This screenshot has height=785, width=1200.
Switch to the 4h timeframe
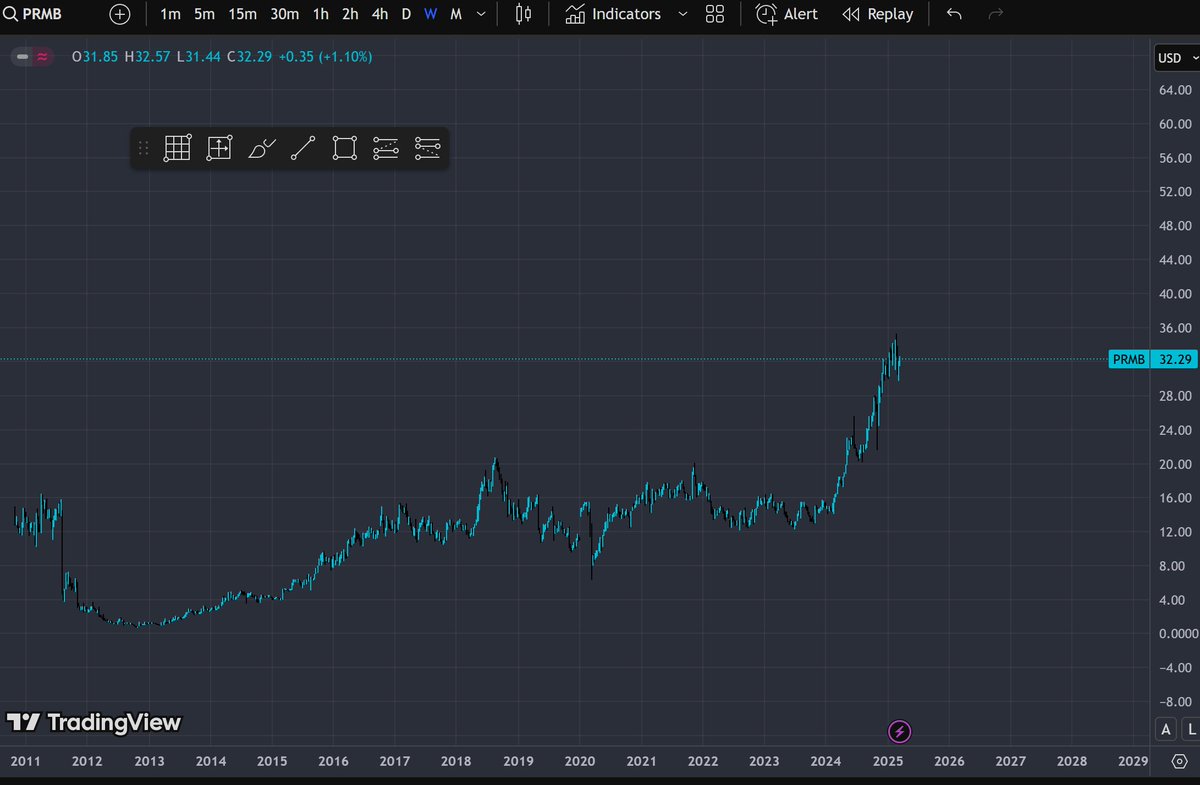pyautogui.click(x=380, y=14)
